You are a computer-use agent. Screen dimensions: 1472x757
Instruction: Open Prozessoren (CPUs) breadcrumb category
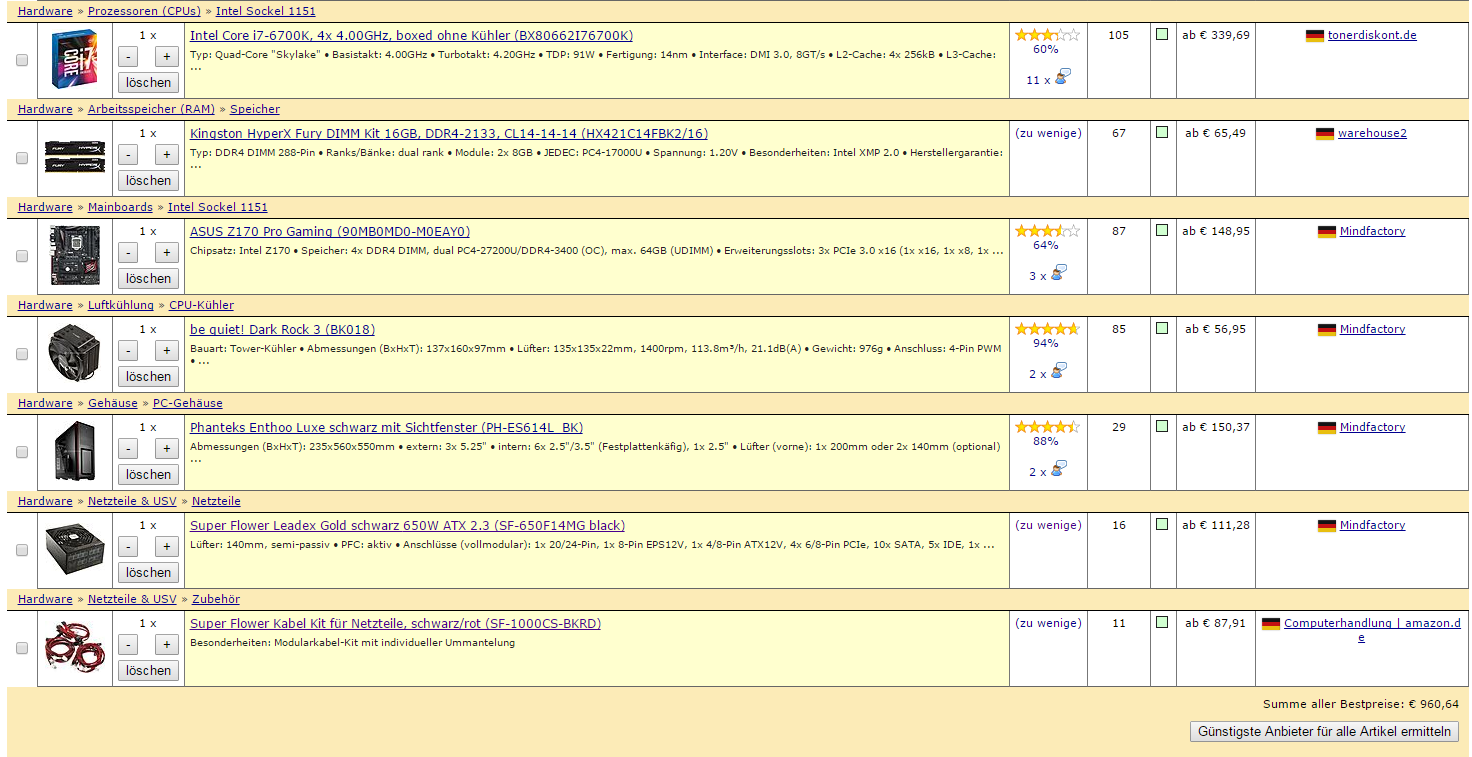click(x=144, y=11)
